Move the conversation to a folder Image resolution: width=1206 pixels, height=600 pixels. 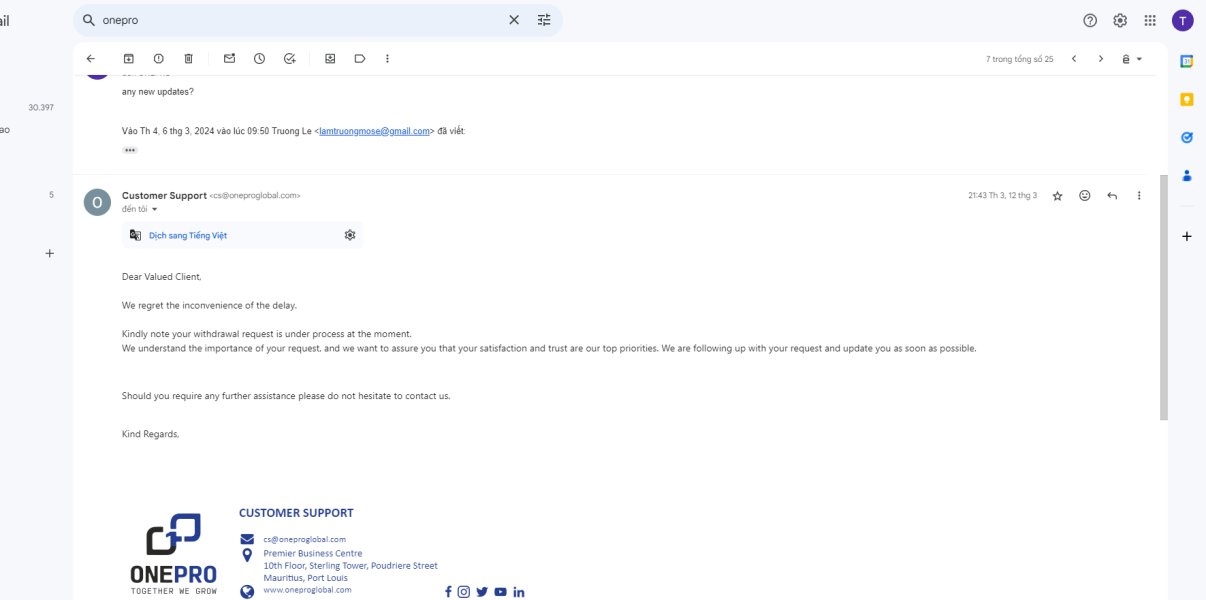330,59
